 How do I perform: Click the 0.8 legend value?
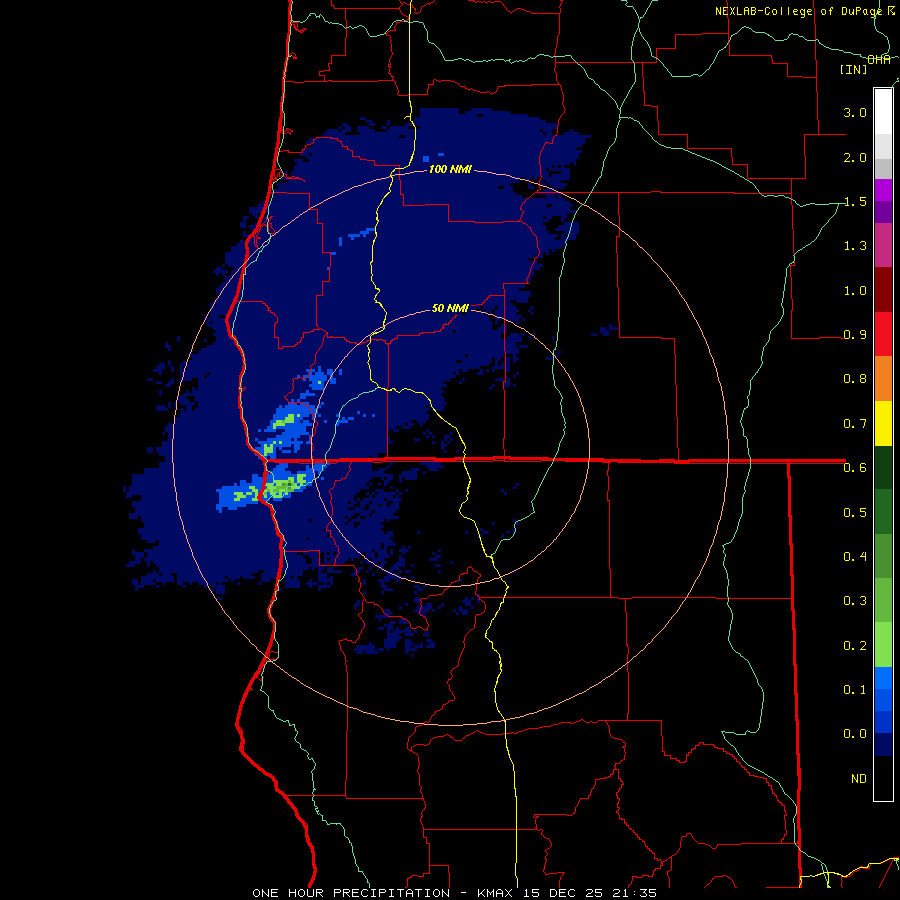855,379
